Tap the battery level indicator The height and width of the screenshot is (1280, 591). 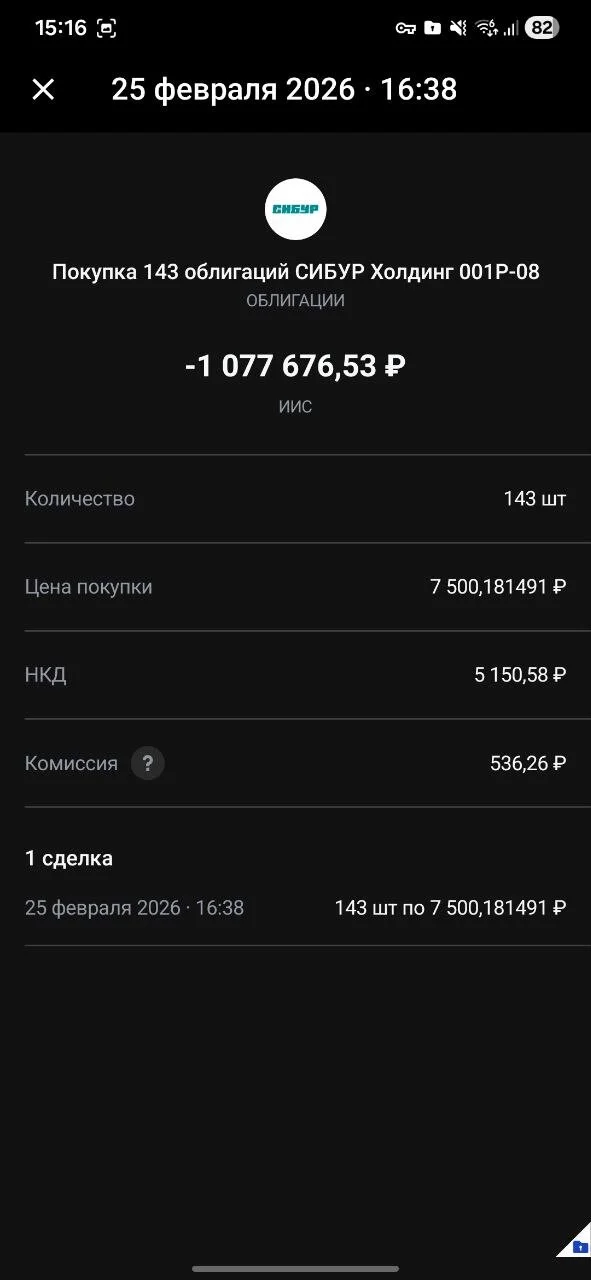click(541, 28)
